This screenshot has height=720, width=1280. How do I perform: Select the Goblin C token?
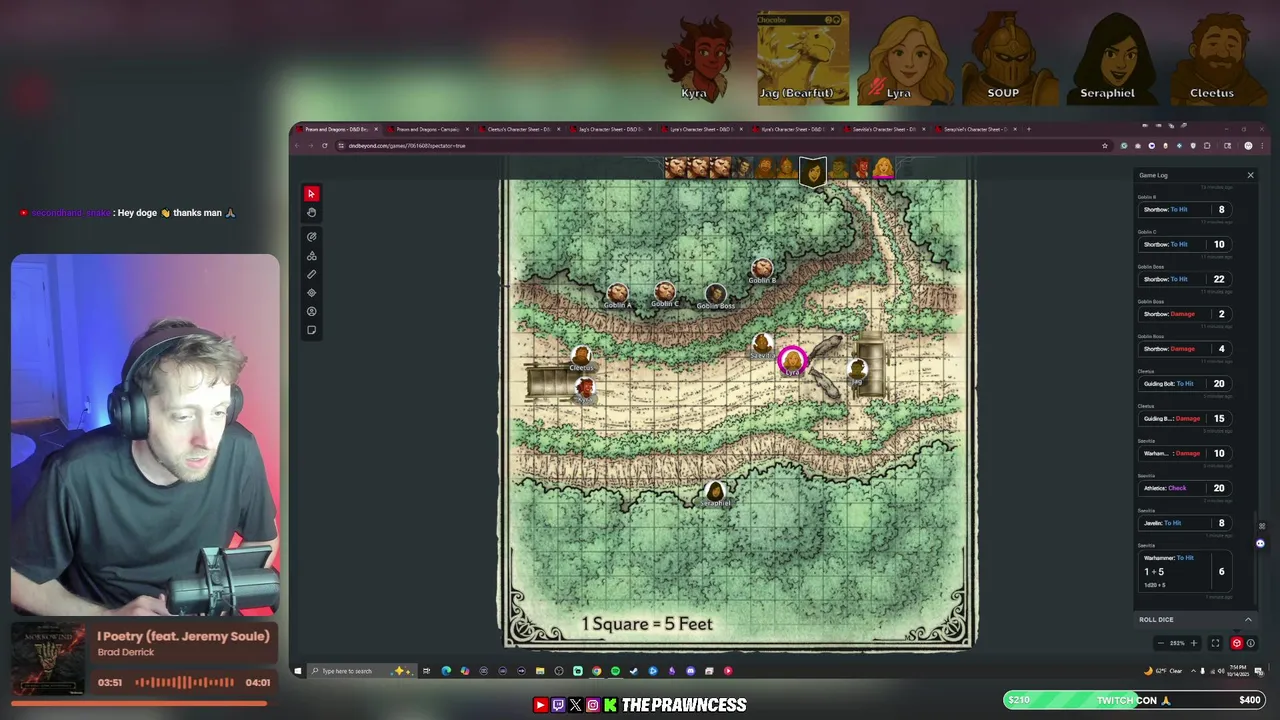(665, 292)
